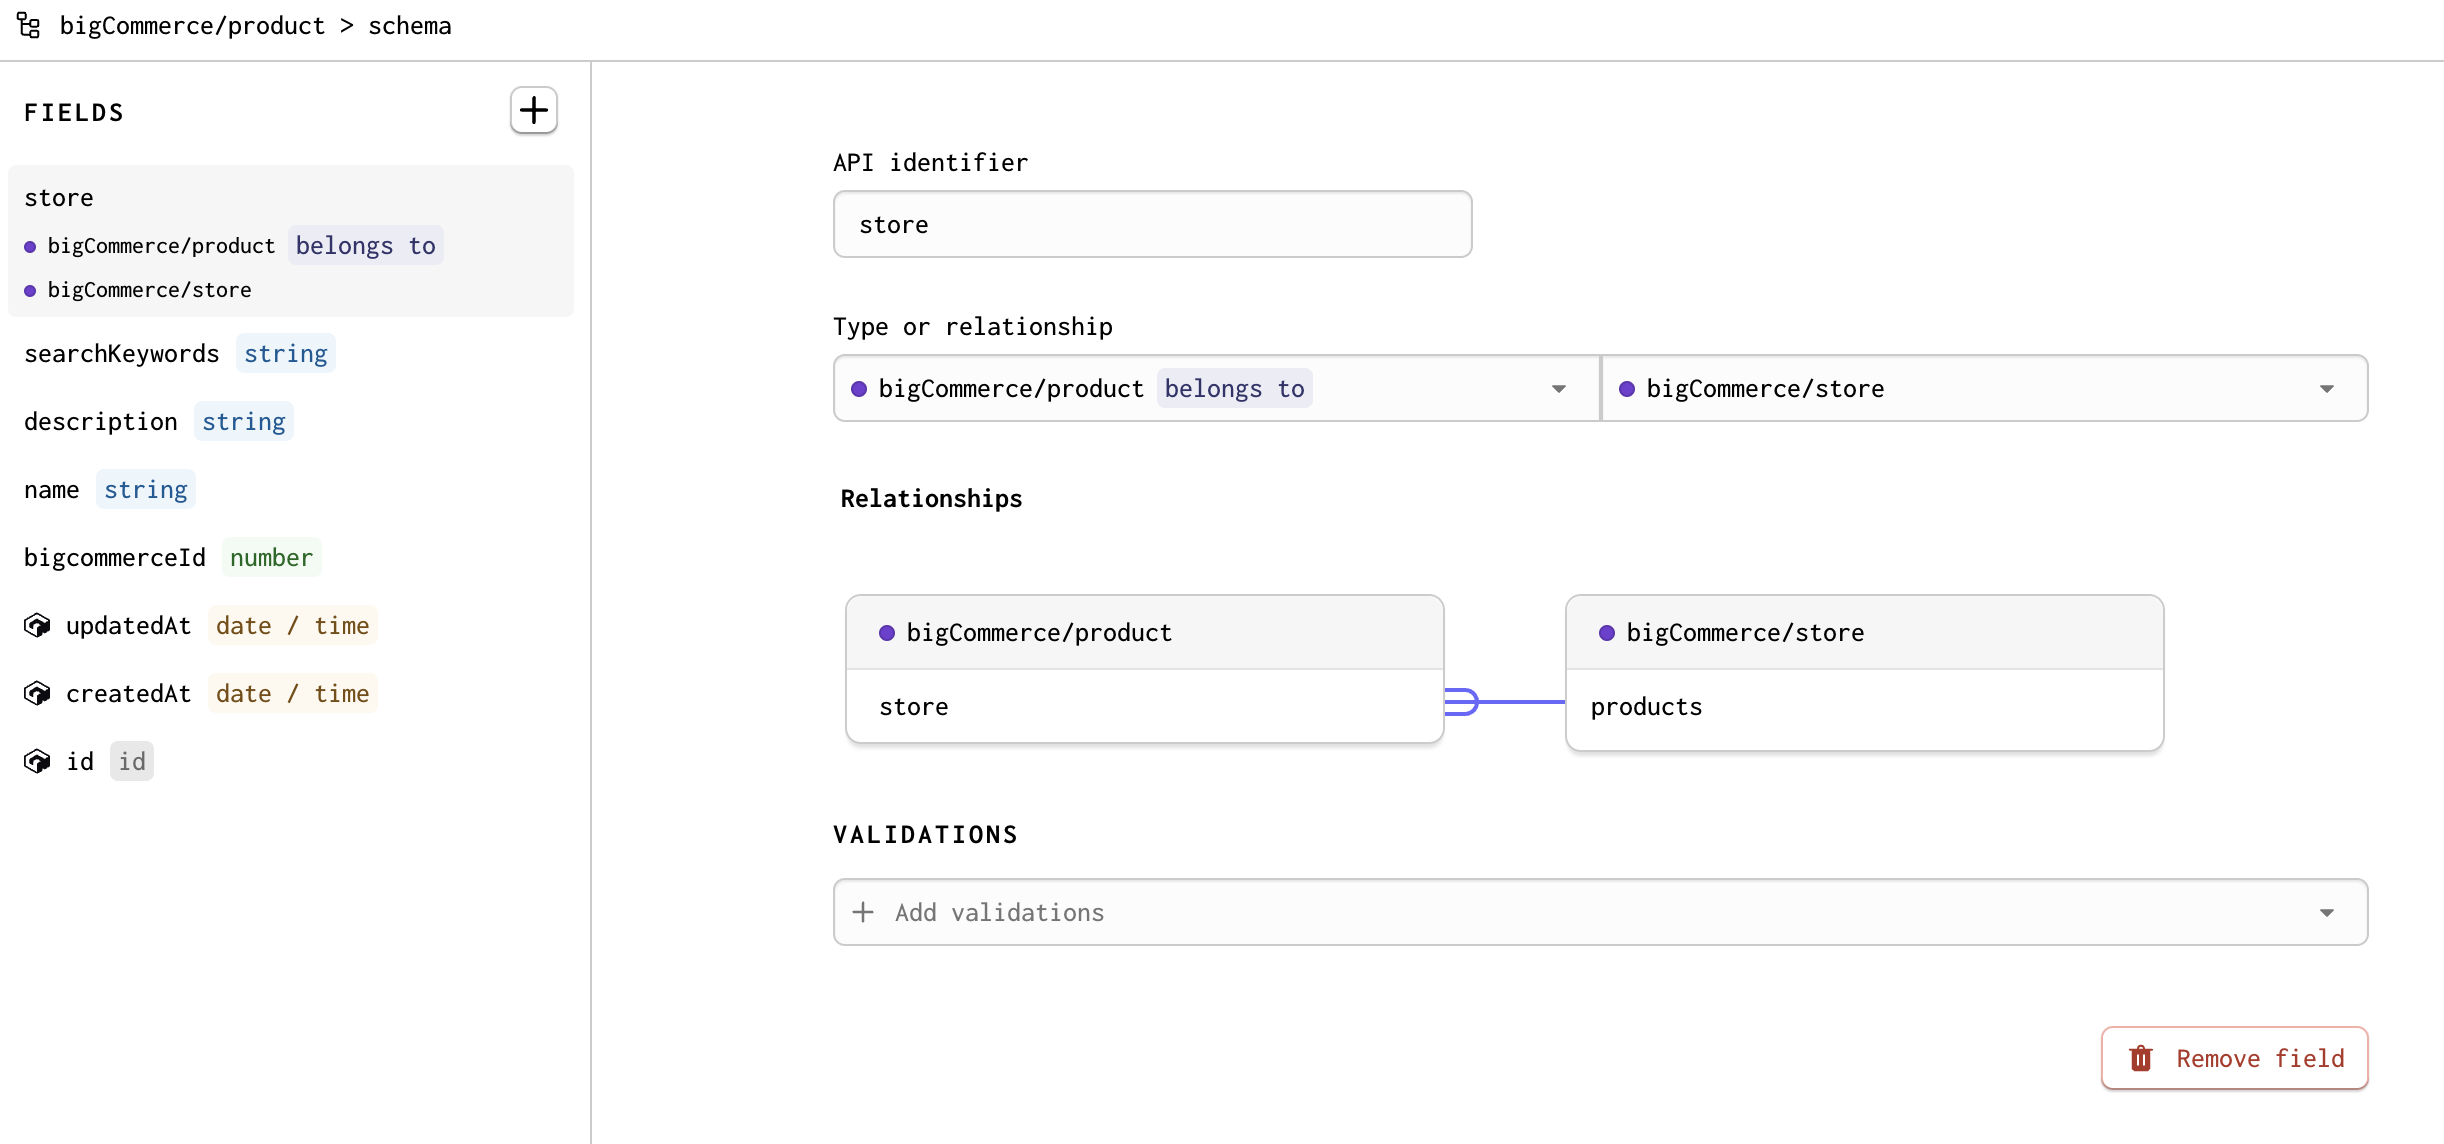Image resolution: width=2444 pixels, height=1144 pixels.
Task: Click the system icon beside updatedAt
Action: click(x=37, y=625)
